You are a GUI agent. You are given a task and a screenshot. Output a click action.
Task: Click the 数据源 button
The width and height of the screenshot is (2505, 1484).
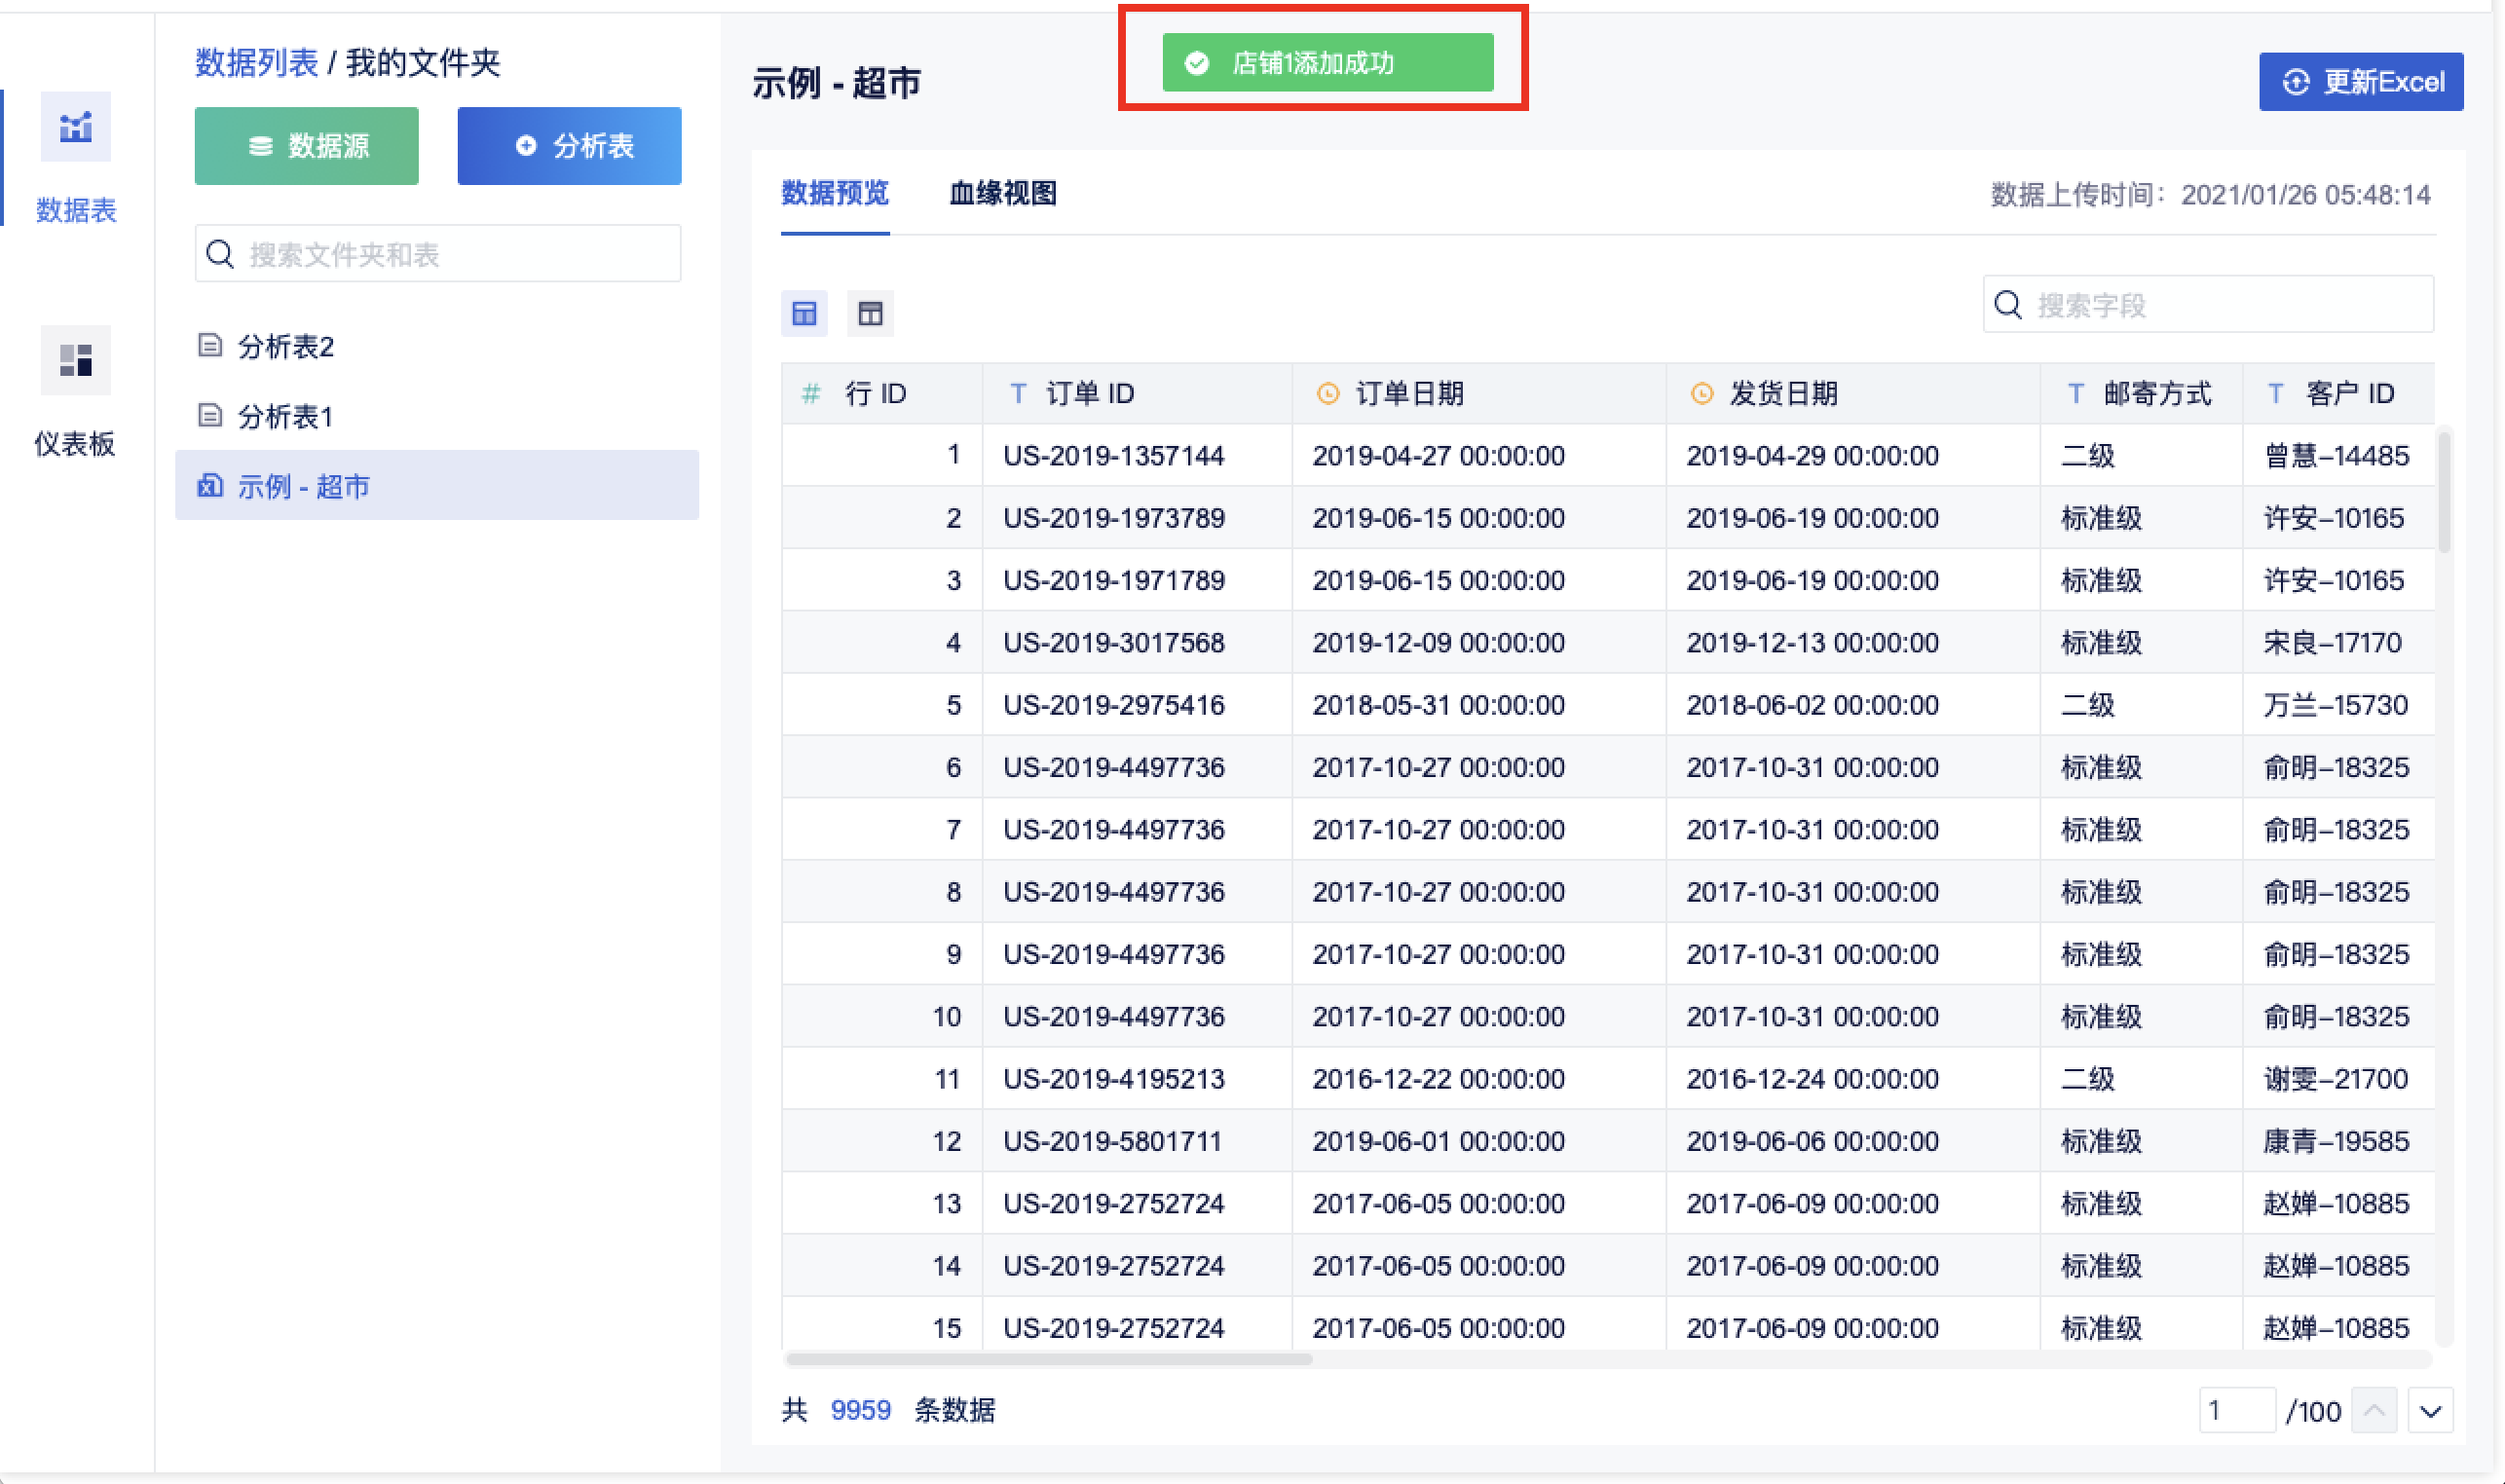point(306,146)
